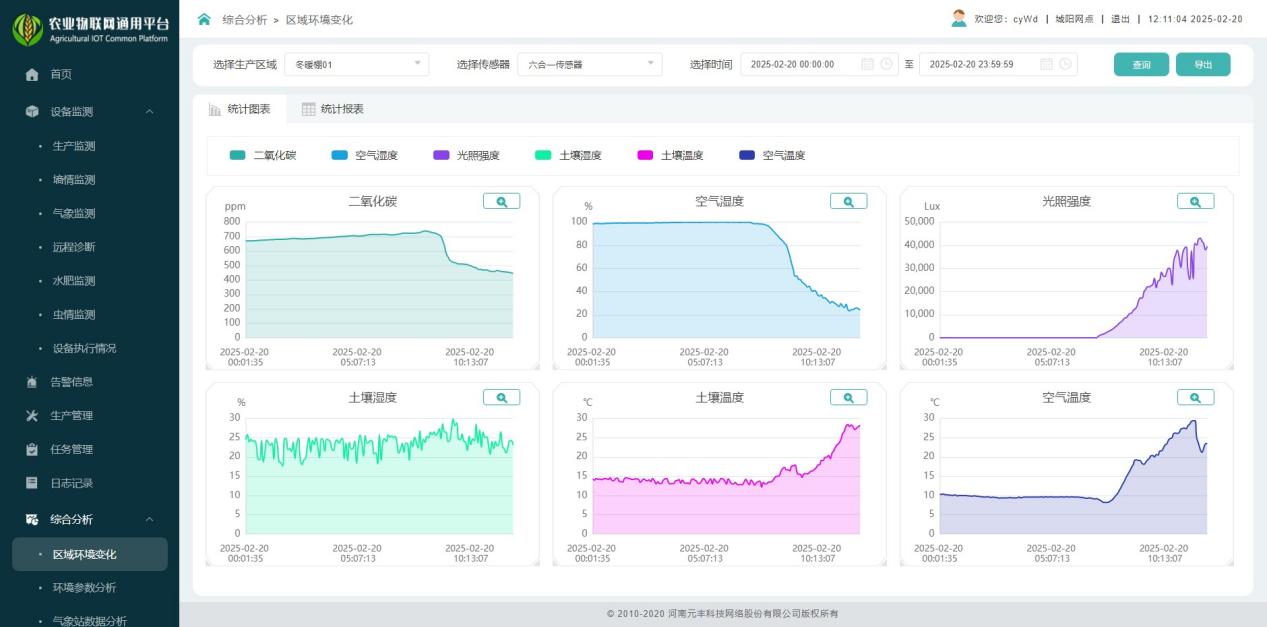The width and height of the screenshot is (1267, 627).
Task: Click the magnifier icon on 光照强度 chart
Action: (1195, 201)
